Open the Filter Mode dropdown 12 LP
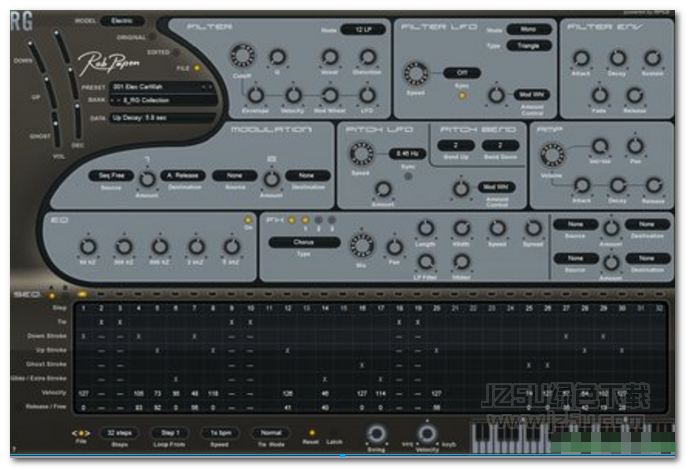Image resolution: width=686 pixels, height=469 pixels. (x=364, y=29)
